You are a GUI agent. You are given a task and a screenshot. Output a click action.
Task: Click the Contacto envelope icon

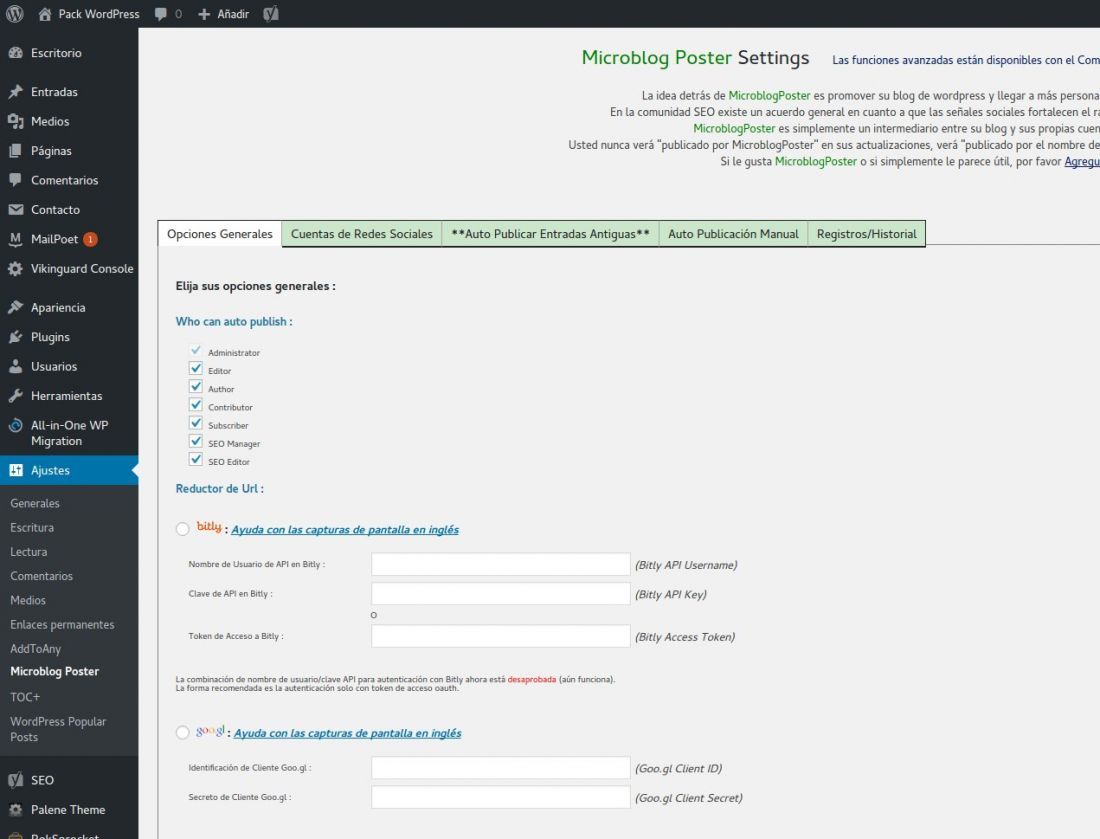click(x=15, y=210)
